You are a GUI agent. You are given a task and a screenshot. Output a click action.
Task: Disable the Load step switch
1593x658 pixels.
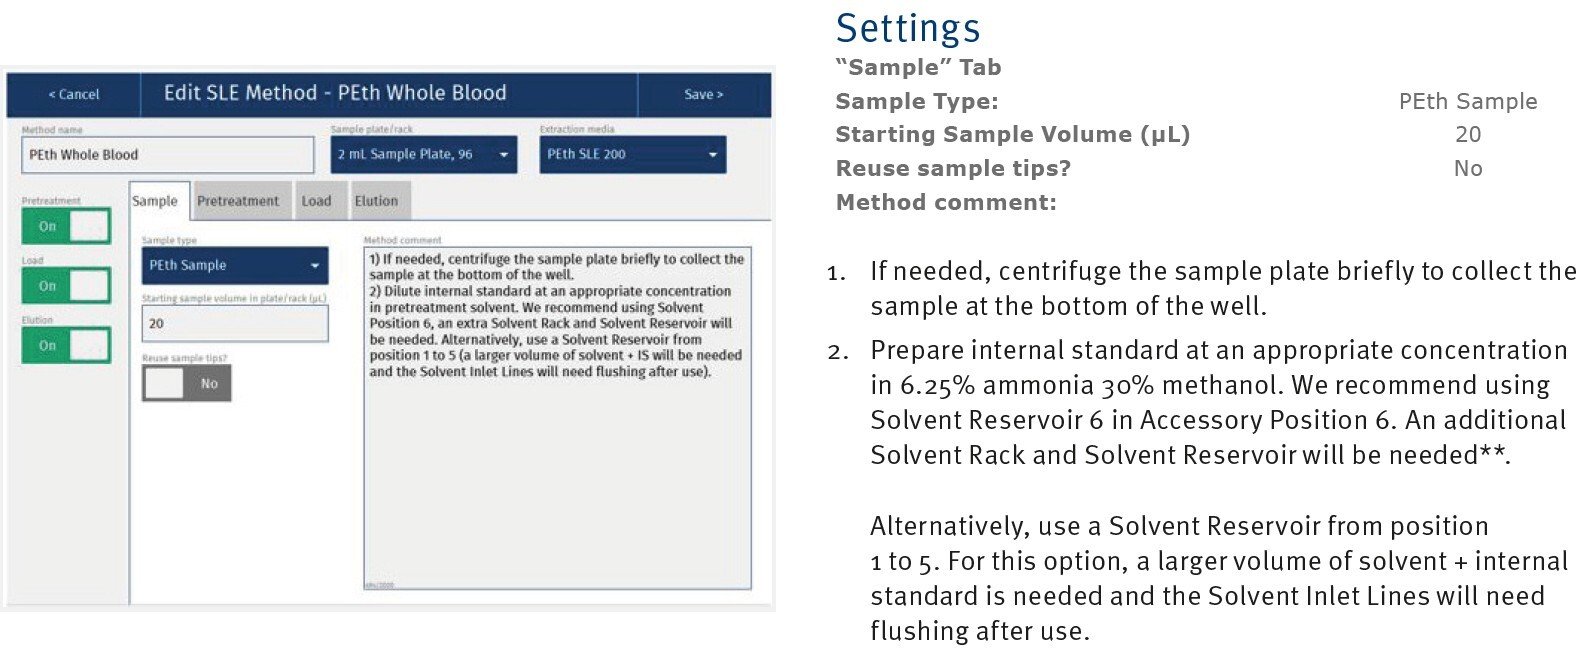pos(66,286)
